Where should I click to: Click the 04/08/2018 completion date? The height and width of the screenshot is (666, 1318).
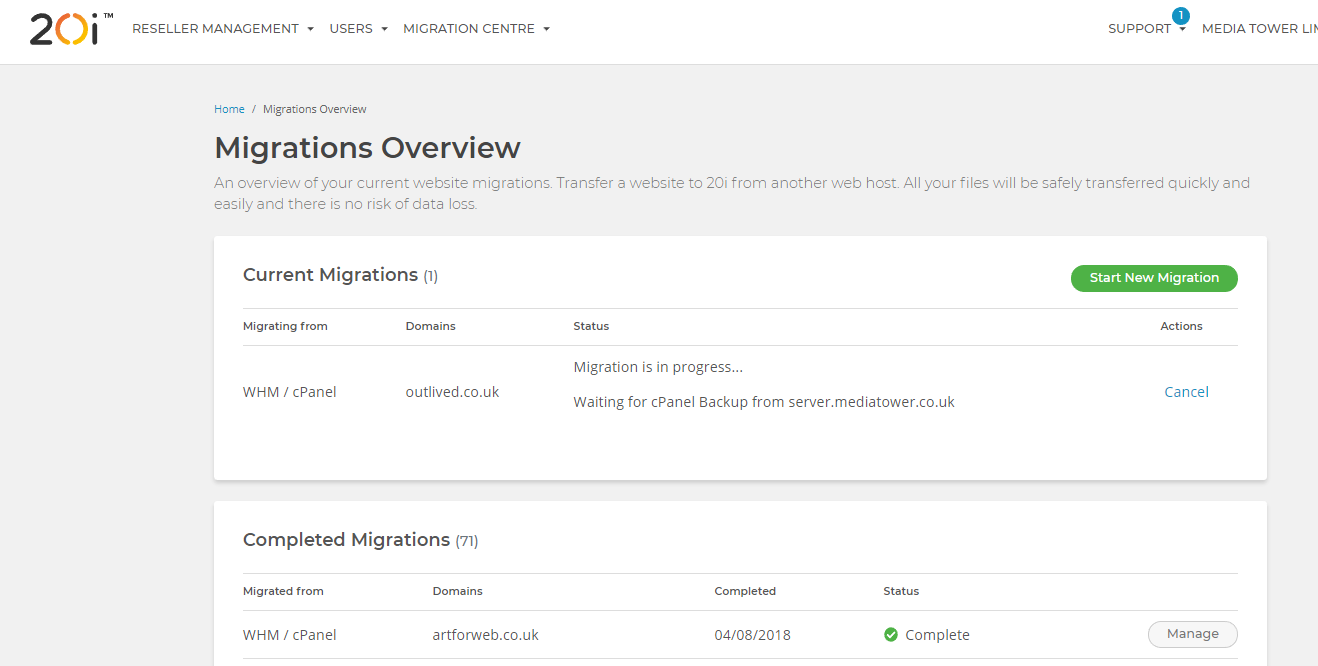tap(752, 635)
